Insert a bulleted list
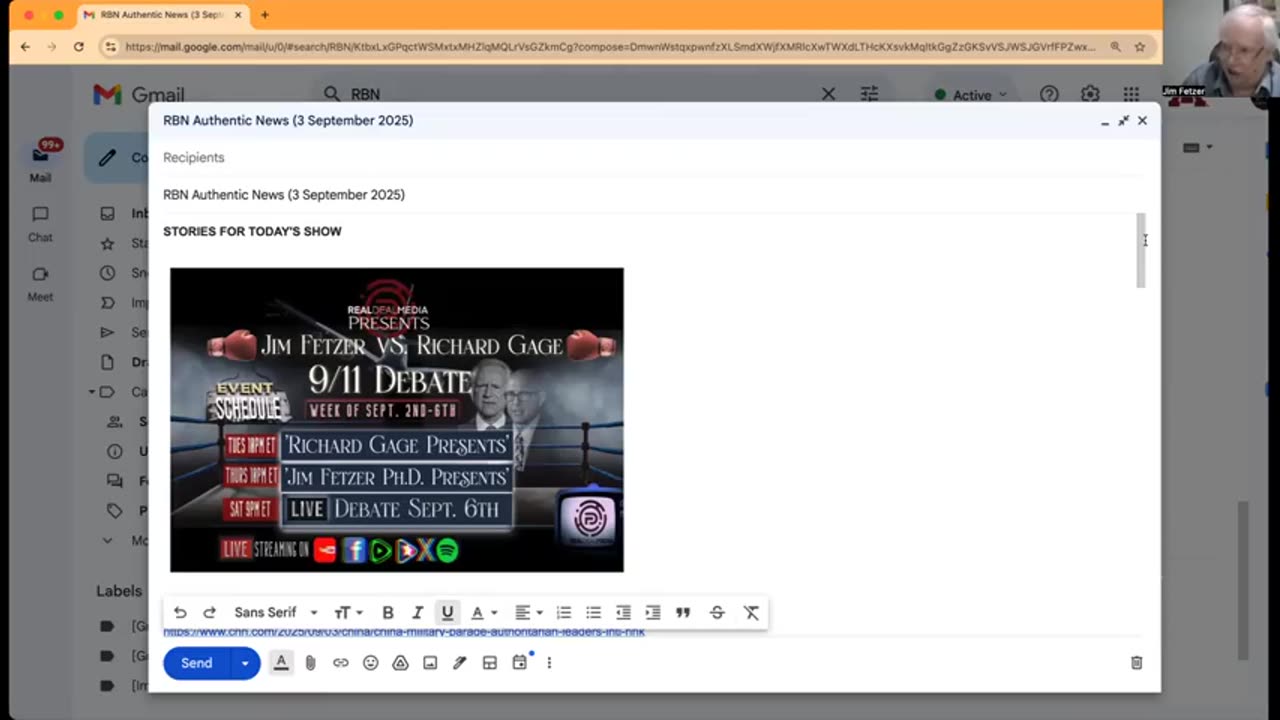The image size is (1280, 720). tap(594, 613)
